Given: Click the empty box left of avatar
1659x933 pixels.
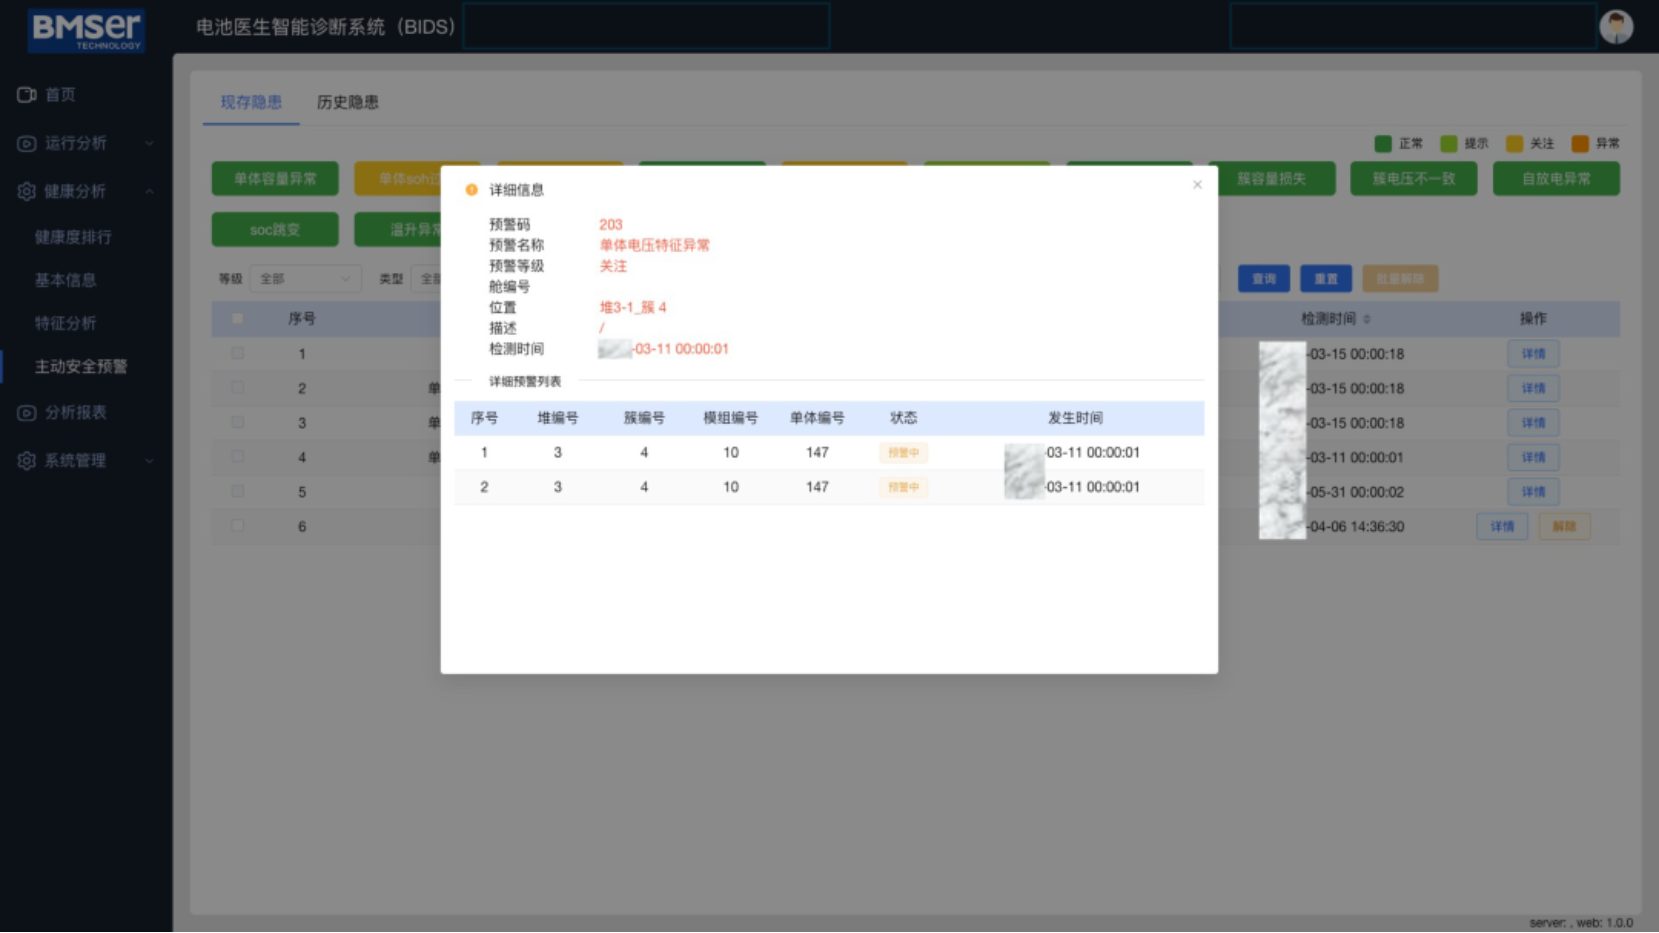Looking at the screenshot, I should click(x=1412, y=27).
